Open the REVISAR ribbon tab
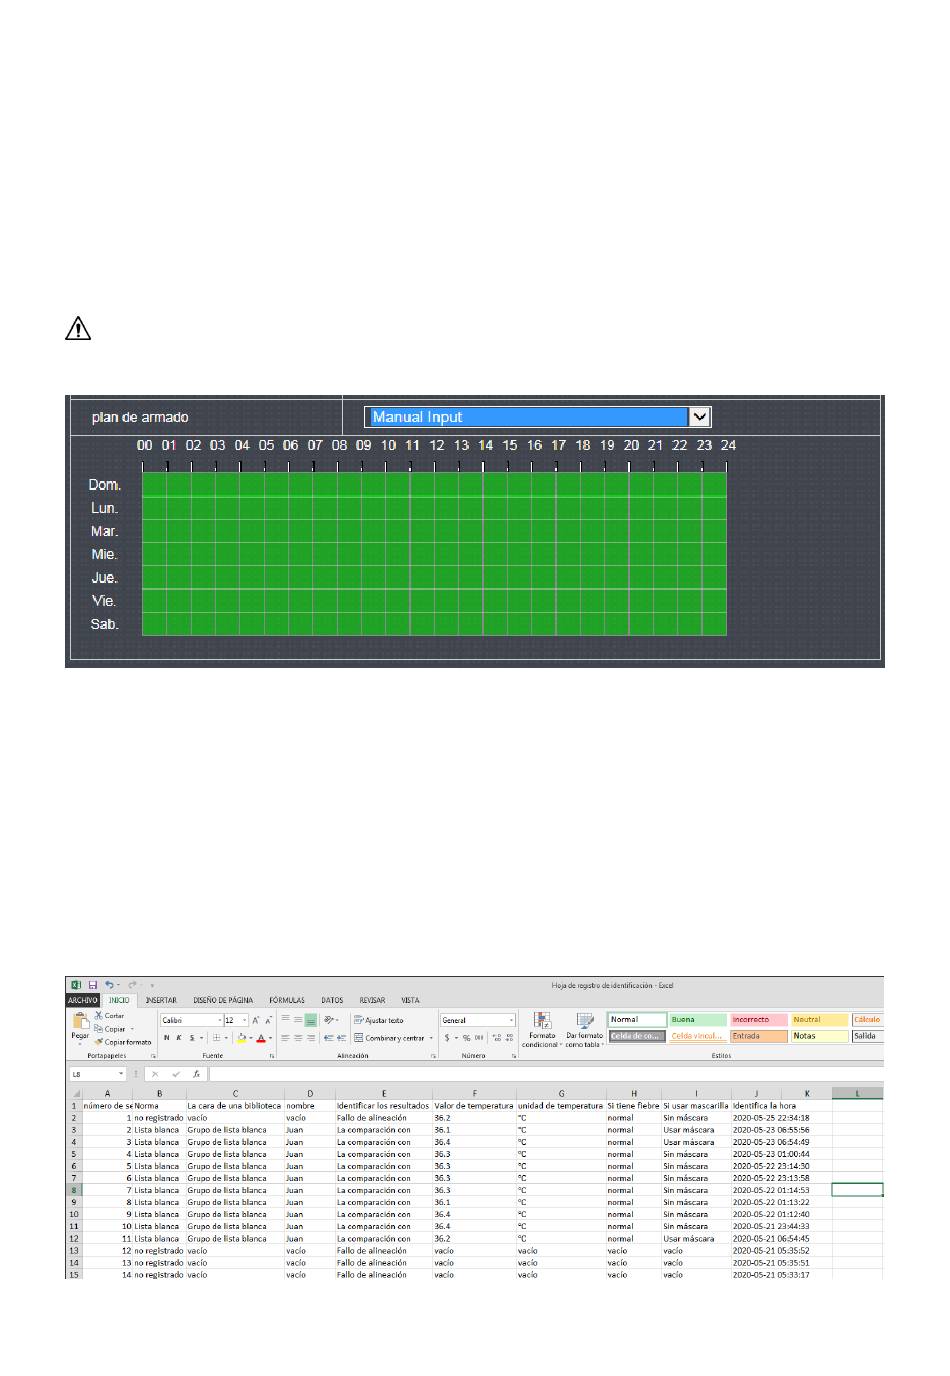950x1376 pixels. (372, 1000)
